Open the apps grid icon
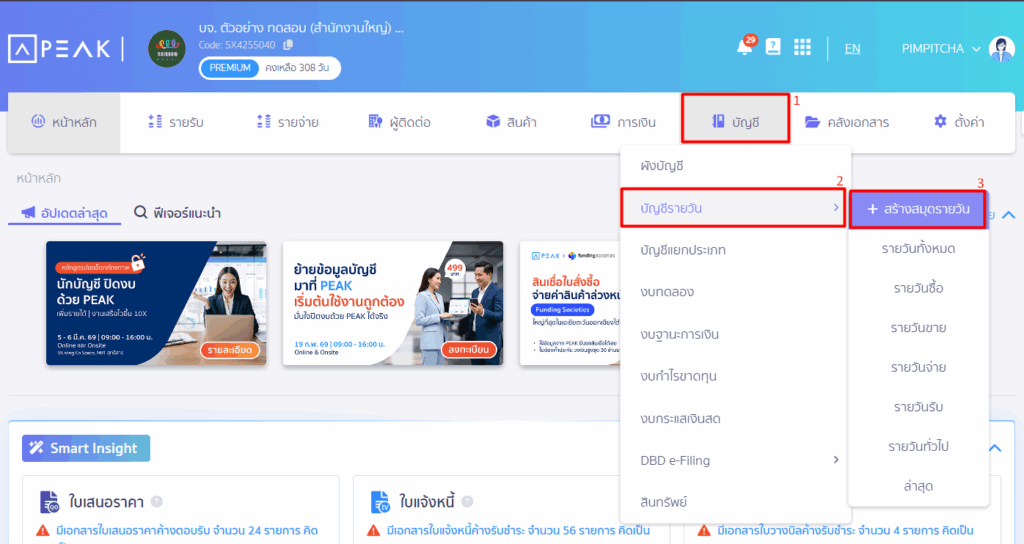The width and height of the screenshot is (1024, 544). [x=802, y=47]
